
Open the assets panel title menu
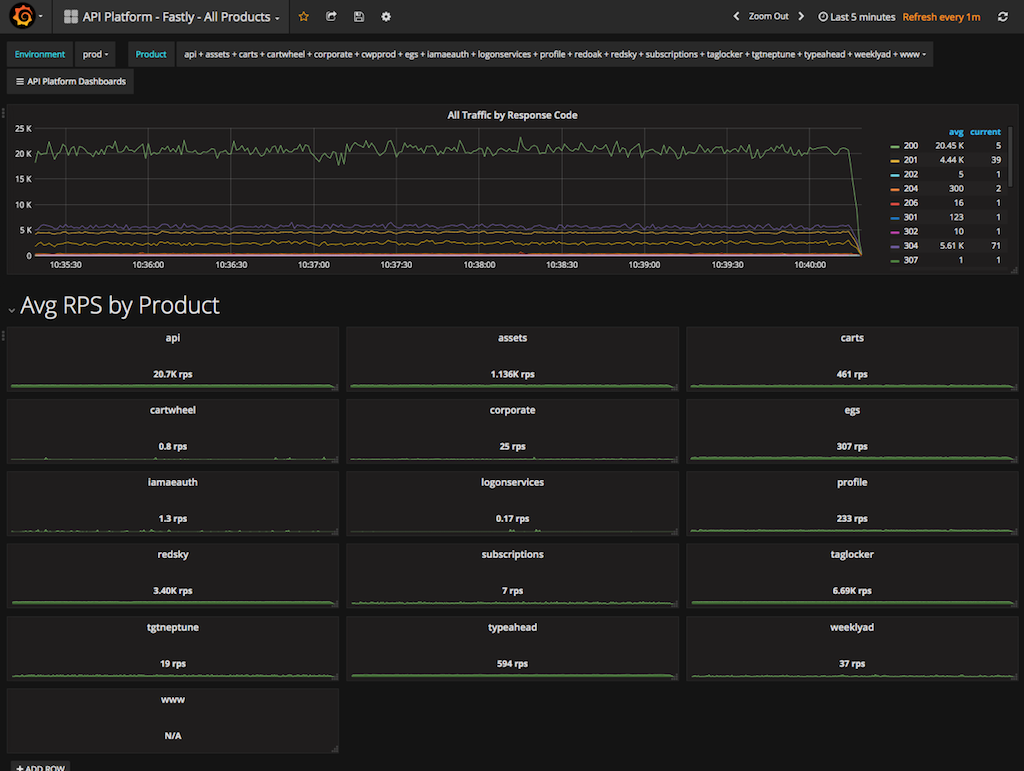pos(512,338)
